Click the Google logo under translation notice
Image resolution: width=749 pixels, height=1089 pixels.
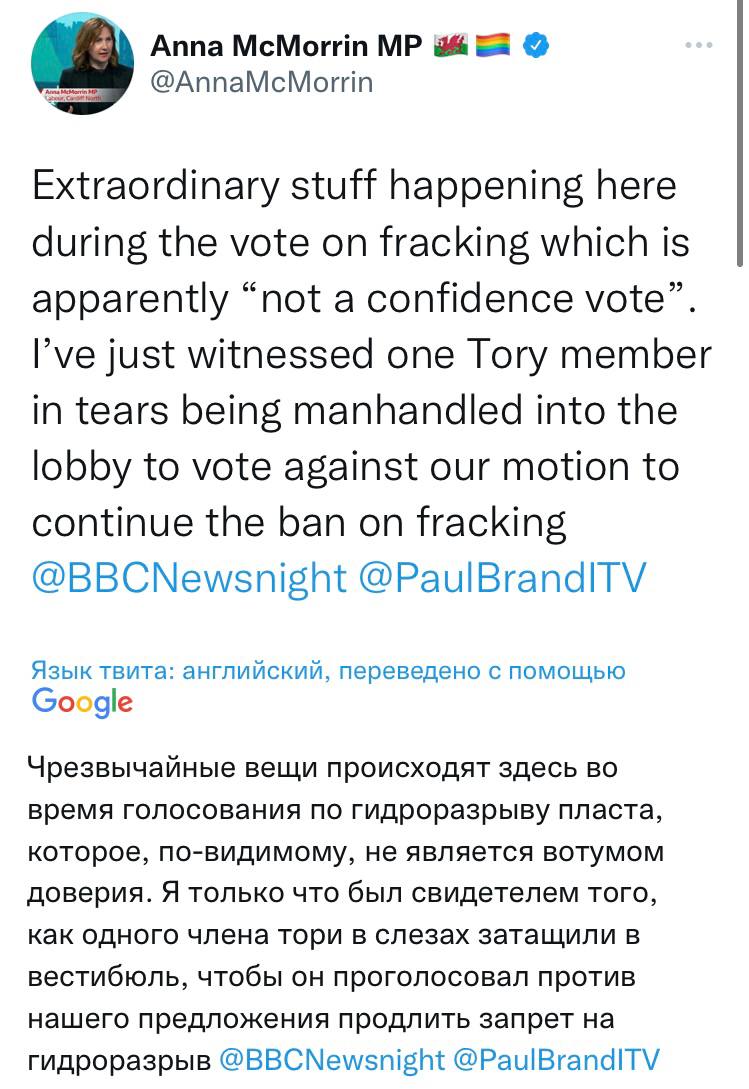[82, 701]
